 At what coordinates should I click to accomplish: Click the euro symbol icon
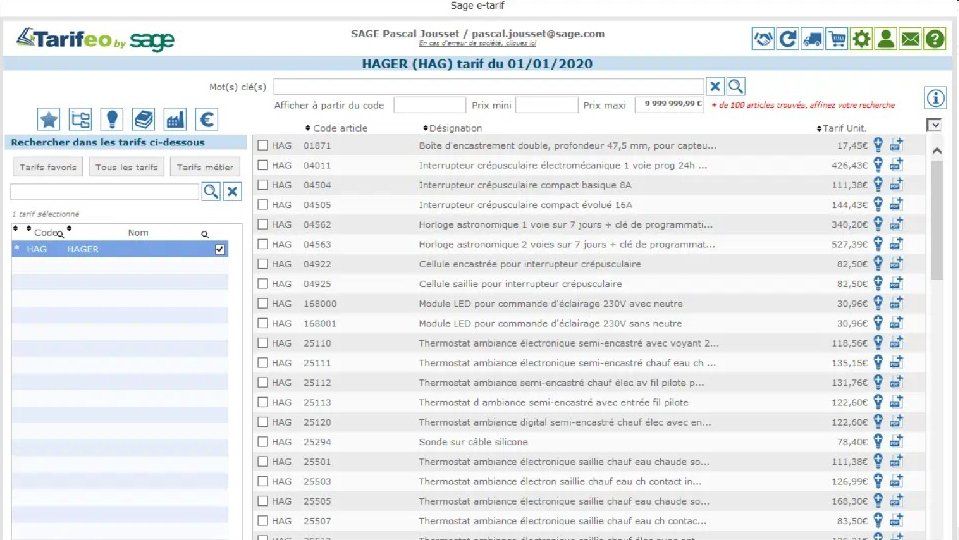coord(207,119)
